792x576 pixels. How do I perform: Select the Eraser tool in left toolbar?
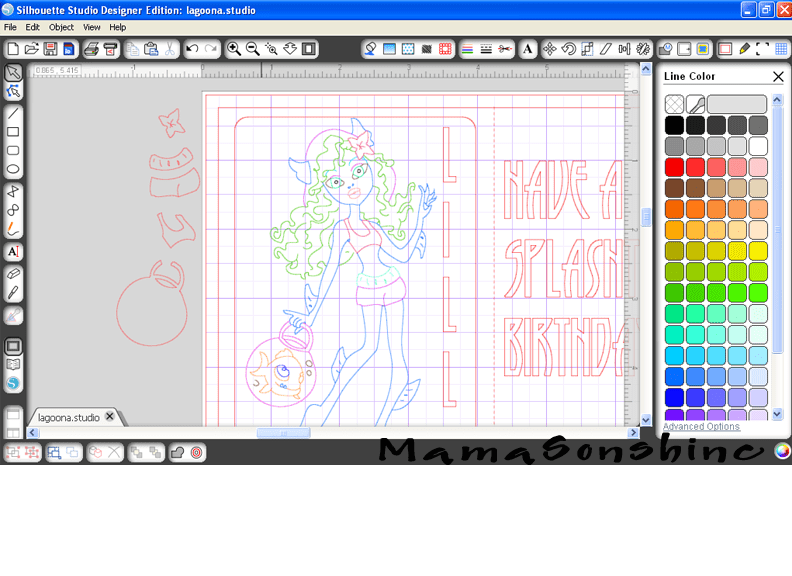[13, 273]
